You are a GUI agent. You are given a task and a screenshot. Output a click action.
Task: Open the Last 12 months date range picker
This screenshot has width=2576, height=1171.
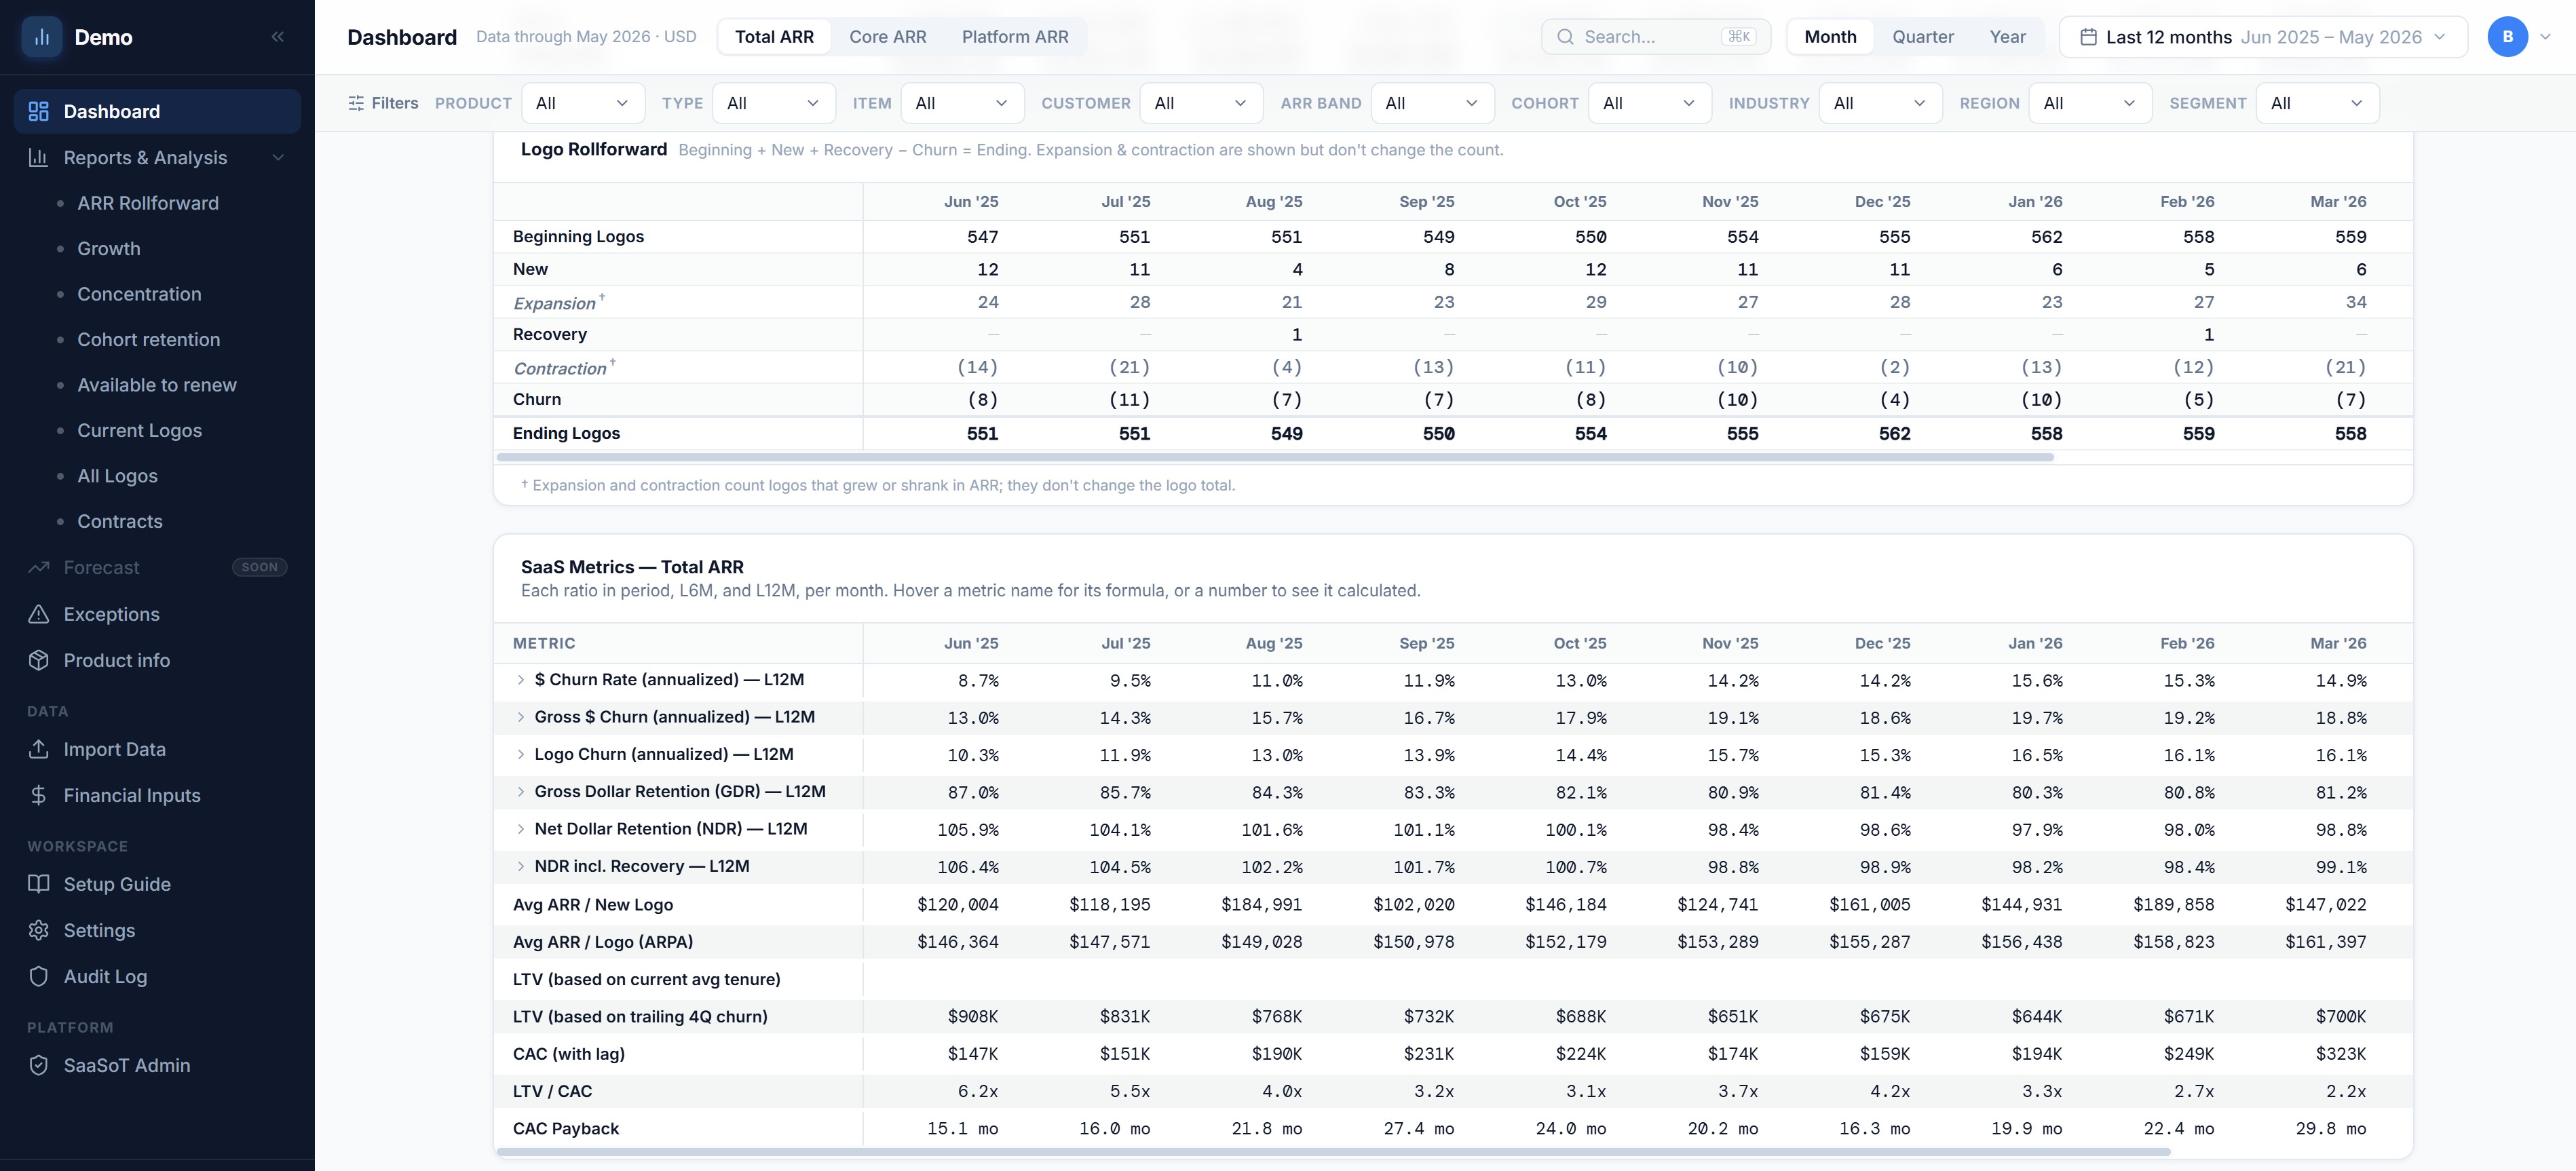click(x=2263, y=37)
